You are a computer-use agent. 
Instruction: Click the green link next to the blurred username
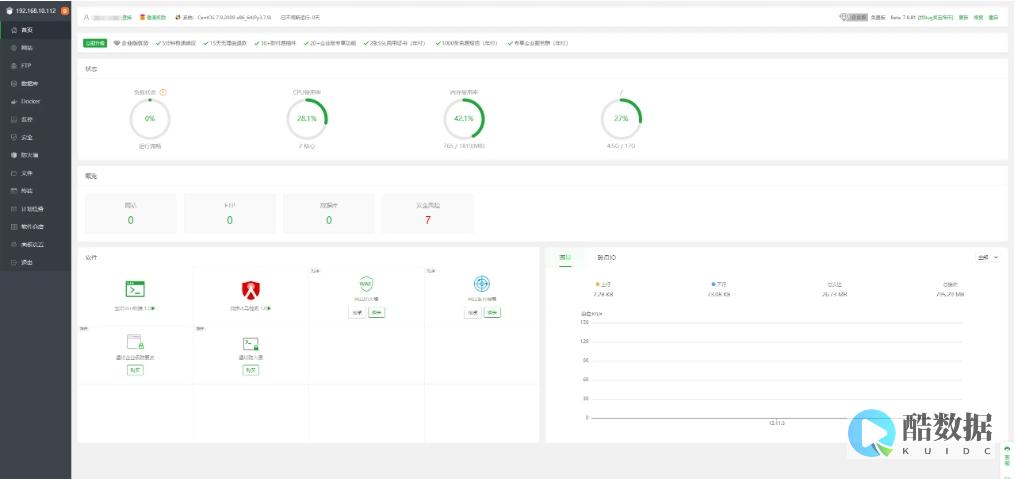point(127,17)
